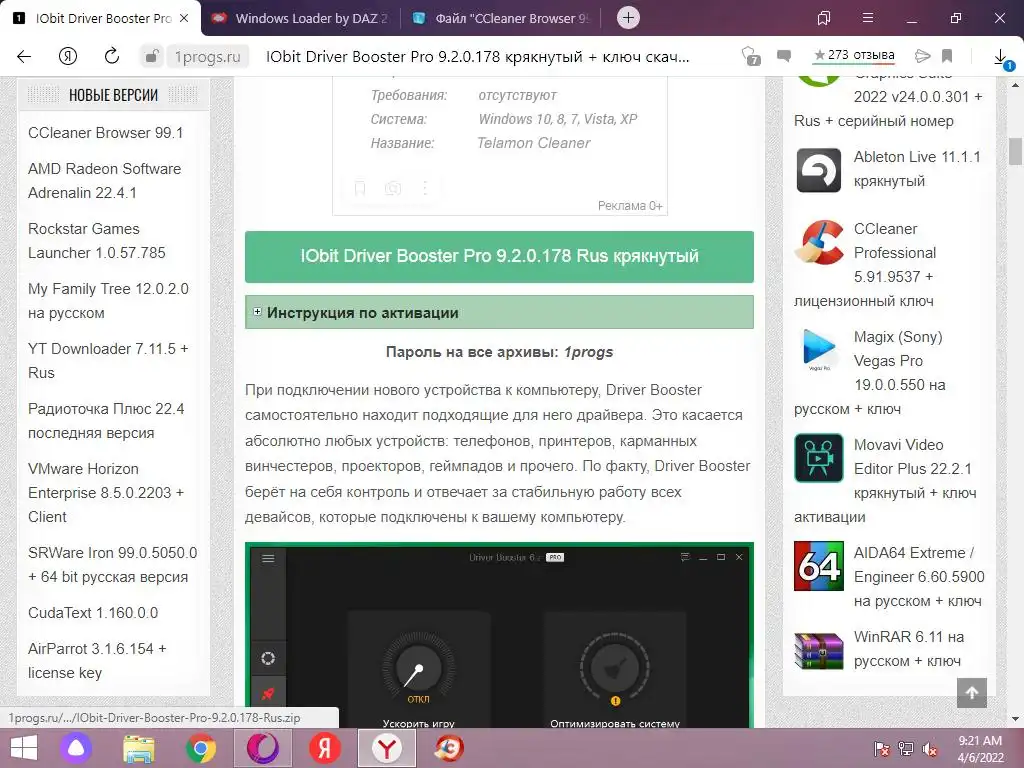Viewport: 1024px width, 768px height.
Task: Expand the Инструкция по активации section
Action: pos(499,312)
